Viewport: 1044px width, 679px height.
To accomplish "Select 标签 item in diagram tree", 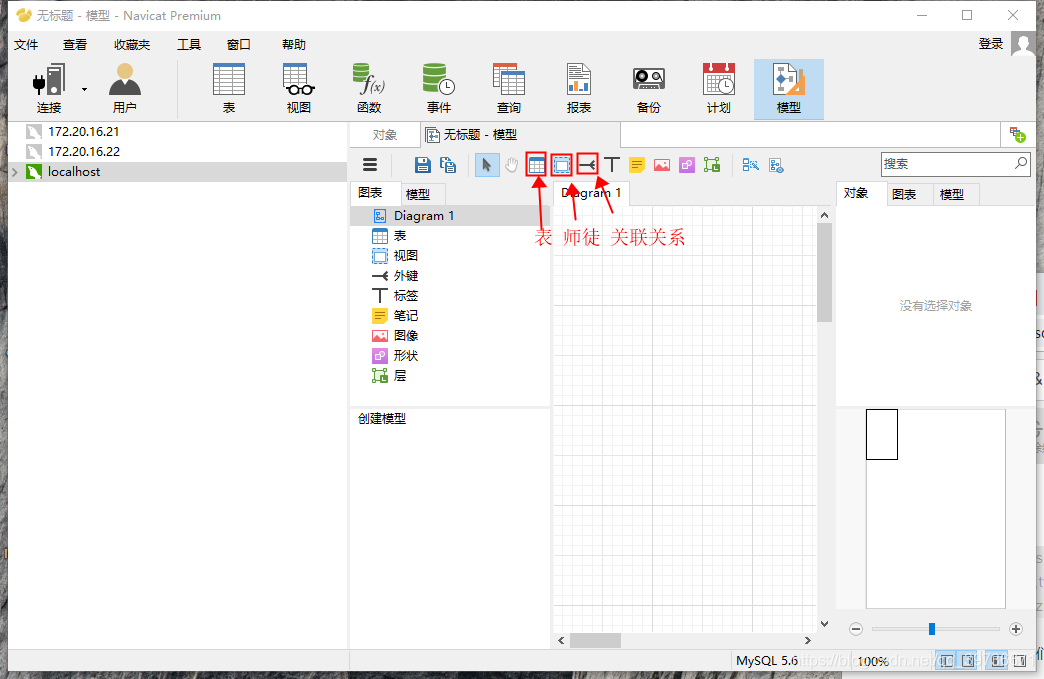I will [405, 296].
